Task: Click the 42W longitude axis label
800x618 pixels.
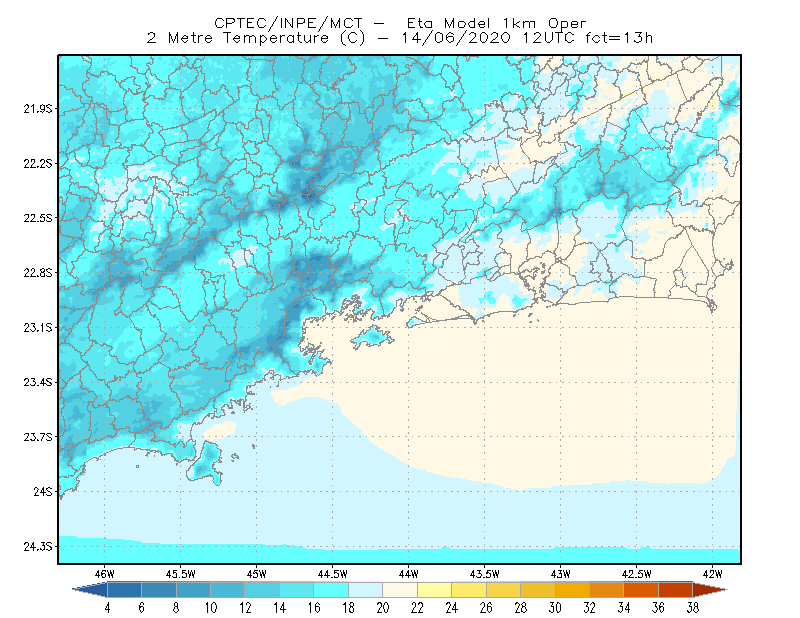Action: click(713, 574)
